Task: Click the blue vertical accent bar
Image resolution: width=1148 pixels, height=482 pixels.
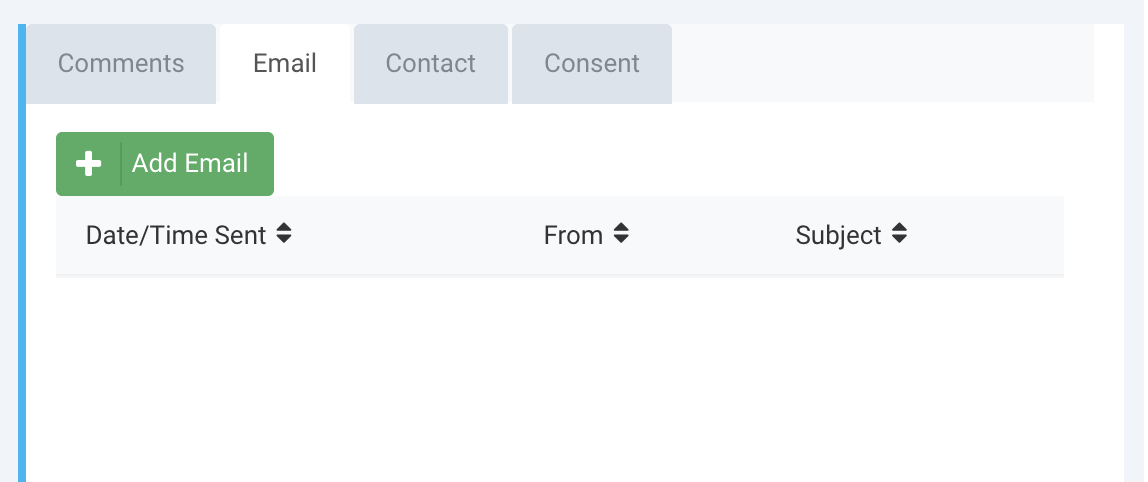Action: (x=22, y=253)
